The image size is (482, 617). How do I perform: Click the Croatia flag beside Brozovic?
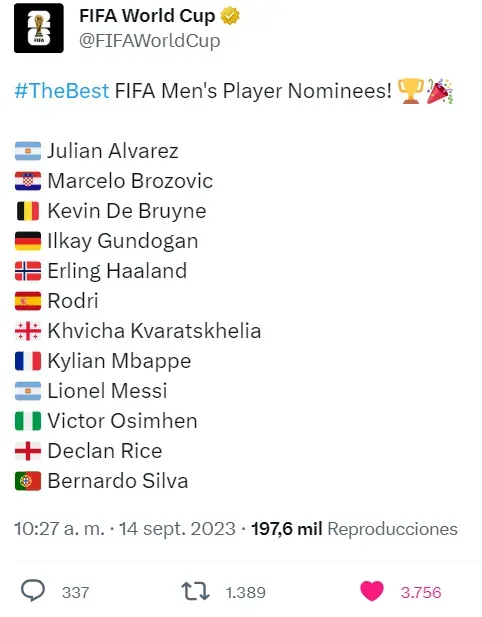click(28, 181)
